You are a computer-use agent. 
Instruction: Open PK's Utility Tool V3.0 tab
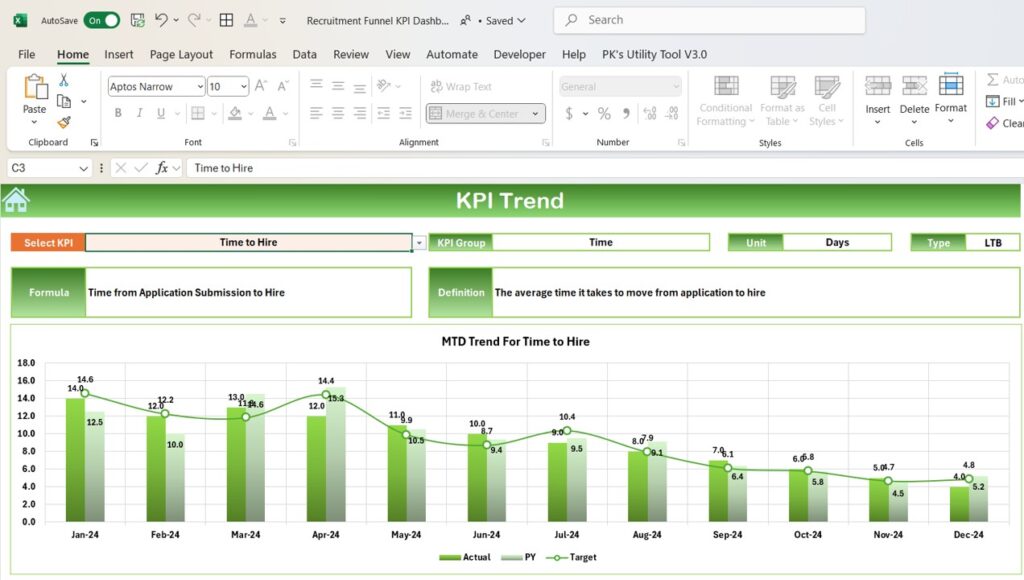654,54
